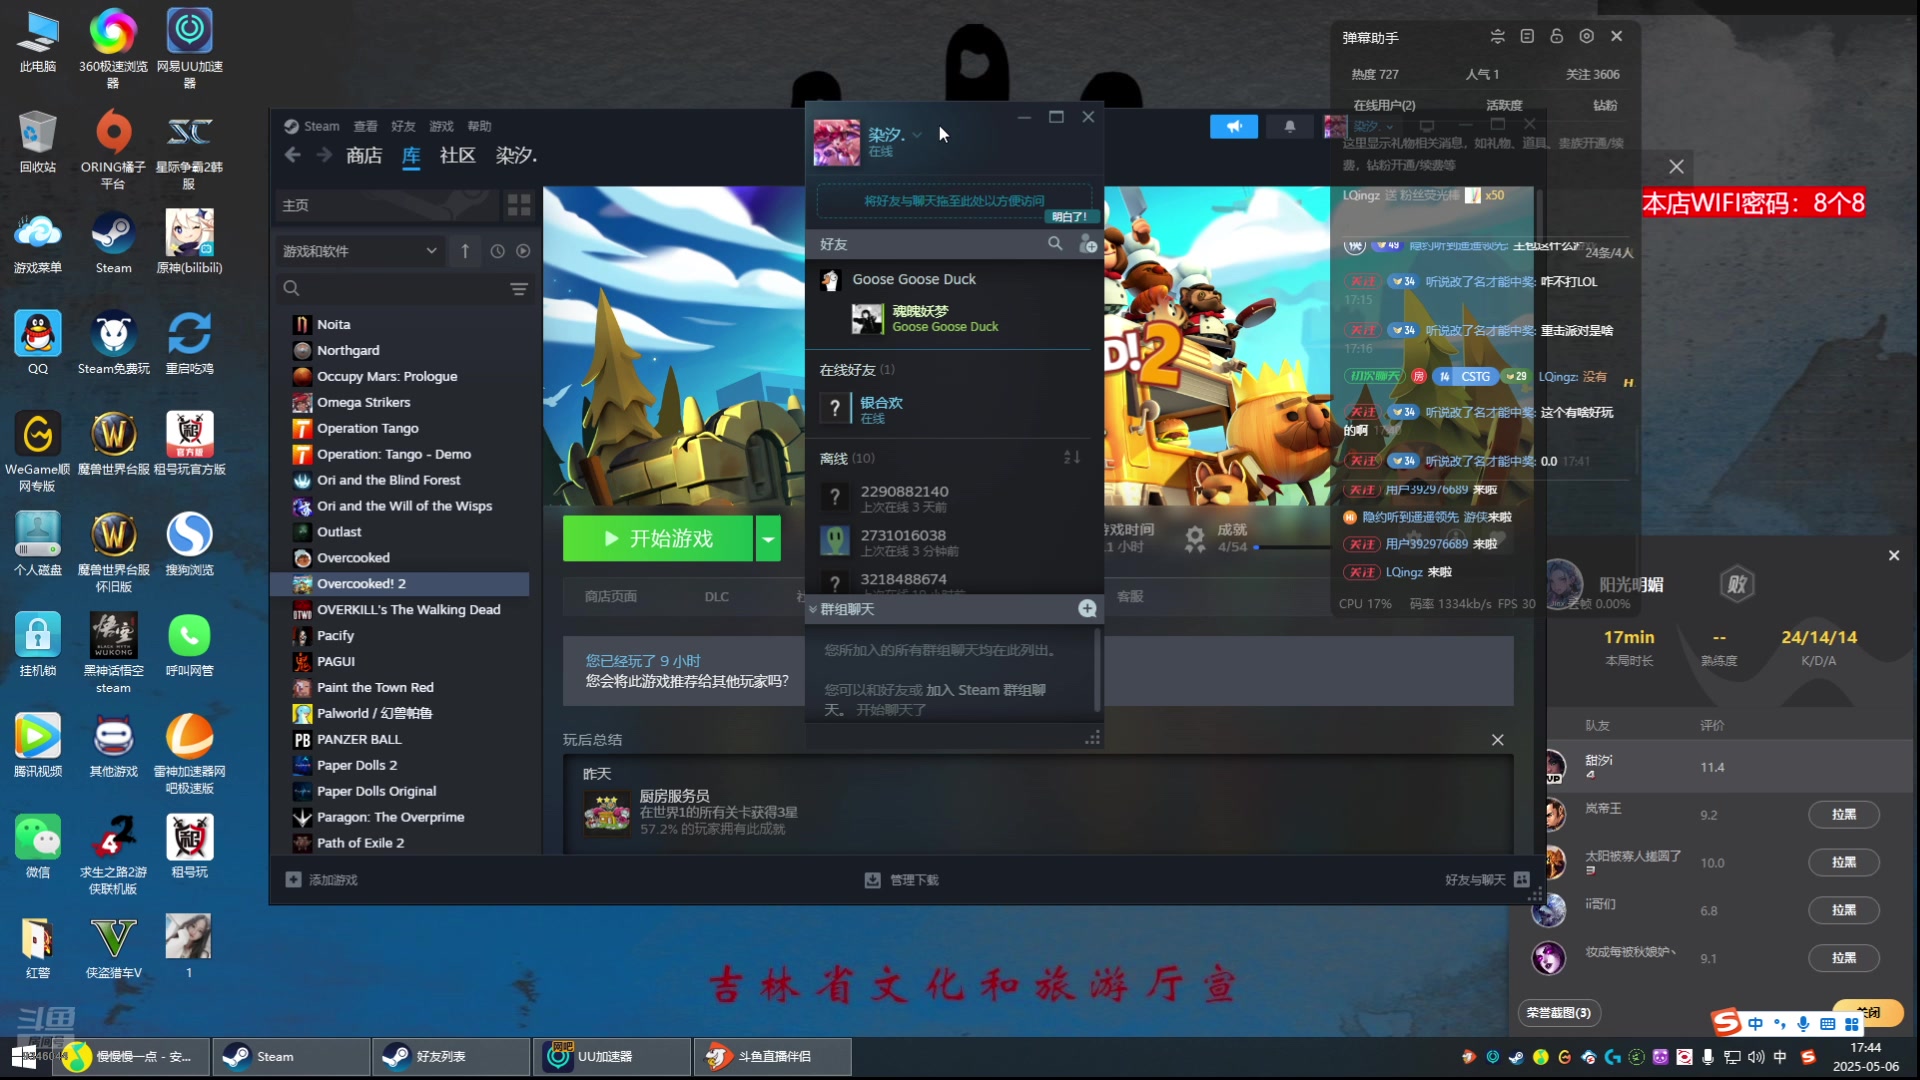Viewport: 1920px width, 1080px height.
Task: Open the 查看 menu
Action: [x=365, y=126]
